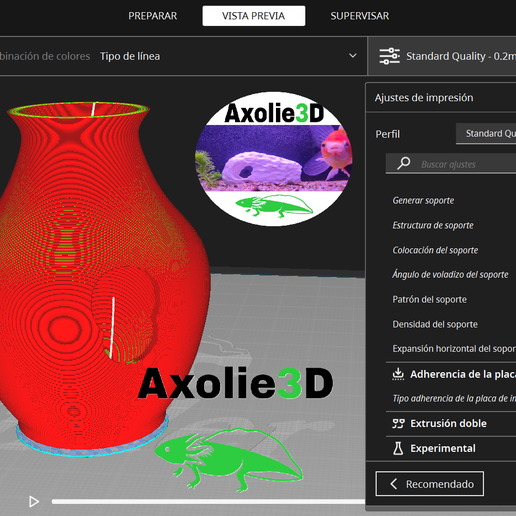Open the SUPERVISAR tab
The width and height of the screenshot is (516, 516).
click(360, 16)
